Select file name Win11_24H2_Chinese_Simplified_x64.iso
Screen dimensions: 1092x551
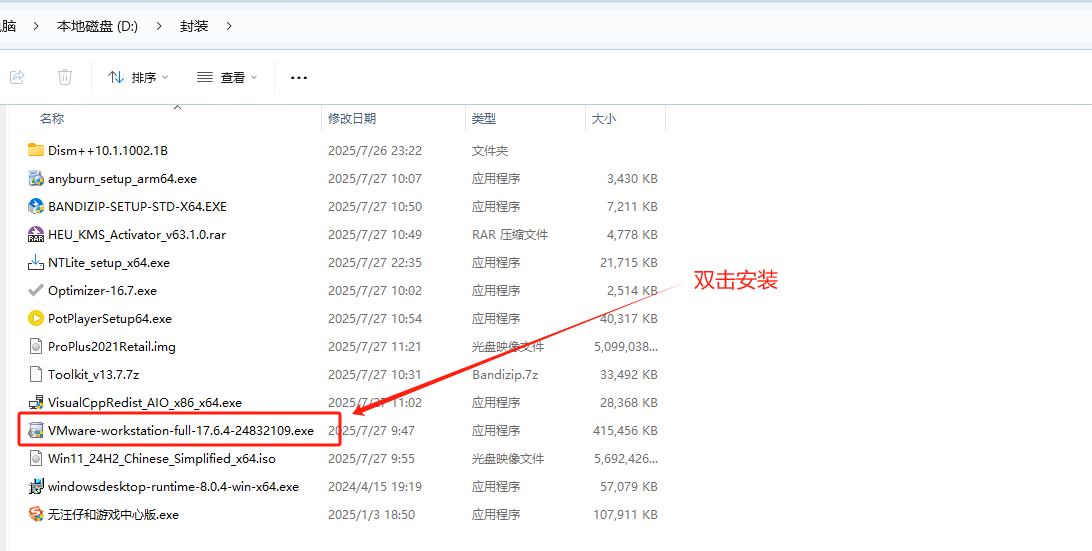[x=162, y=458]
